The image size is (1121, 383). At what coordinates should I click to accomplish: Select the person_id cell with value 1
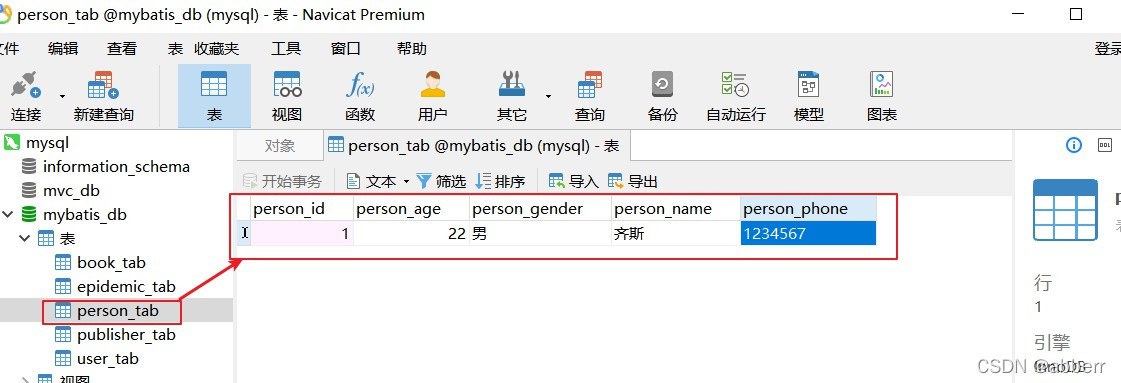pos(302,233)
